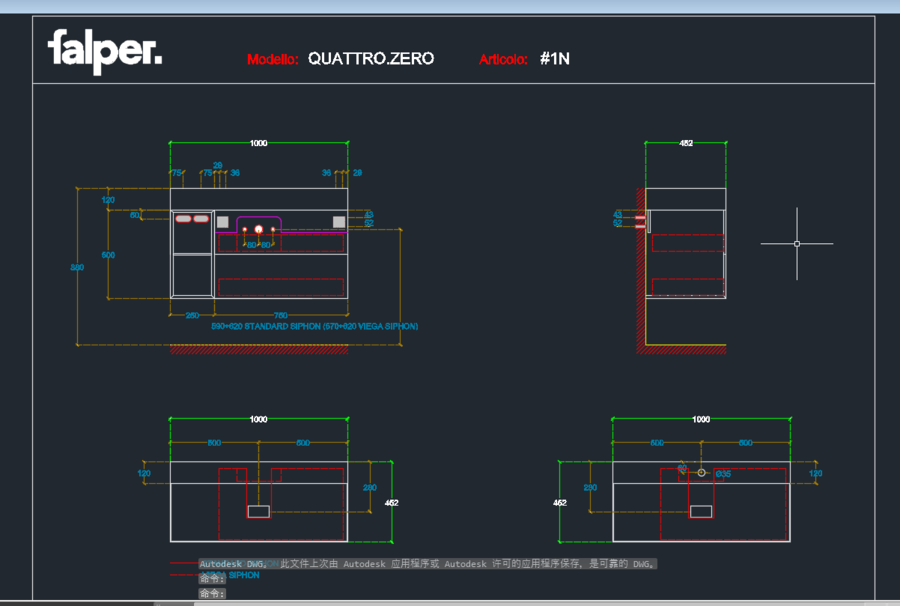Select the depth dimension above the side view
This screenshot has width=900, height=606.
point(686,143)
